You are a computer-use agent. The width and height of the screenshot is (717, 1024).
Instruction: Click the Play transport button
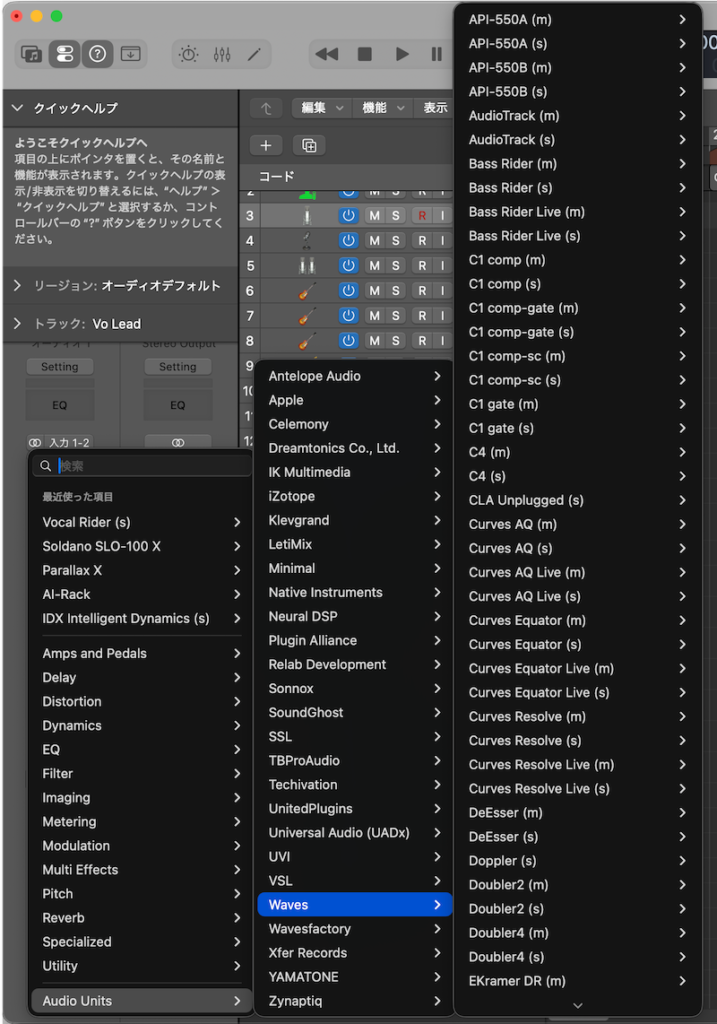click(402, 54)
